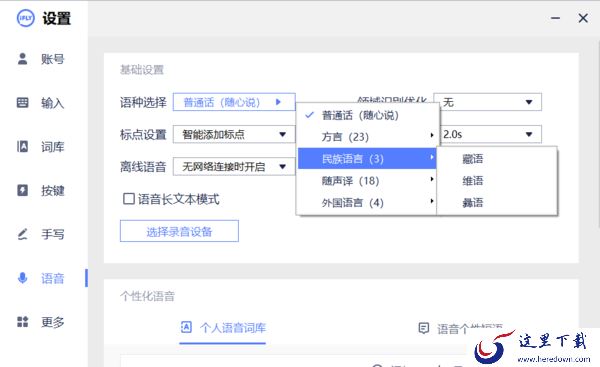Image resolution: width=600 pixels, height=367 pixels.
Task: Click the 基础设置 section heading
Action: [x=142, y=70]
